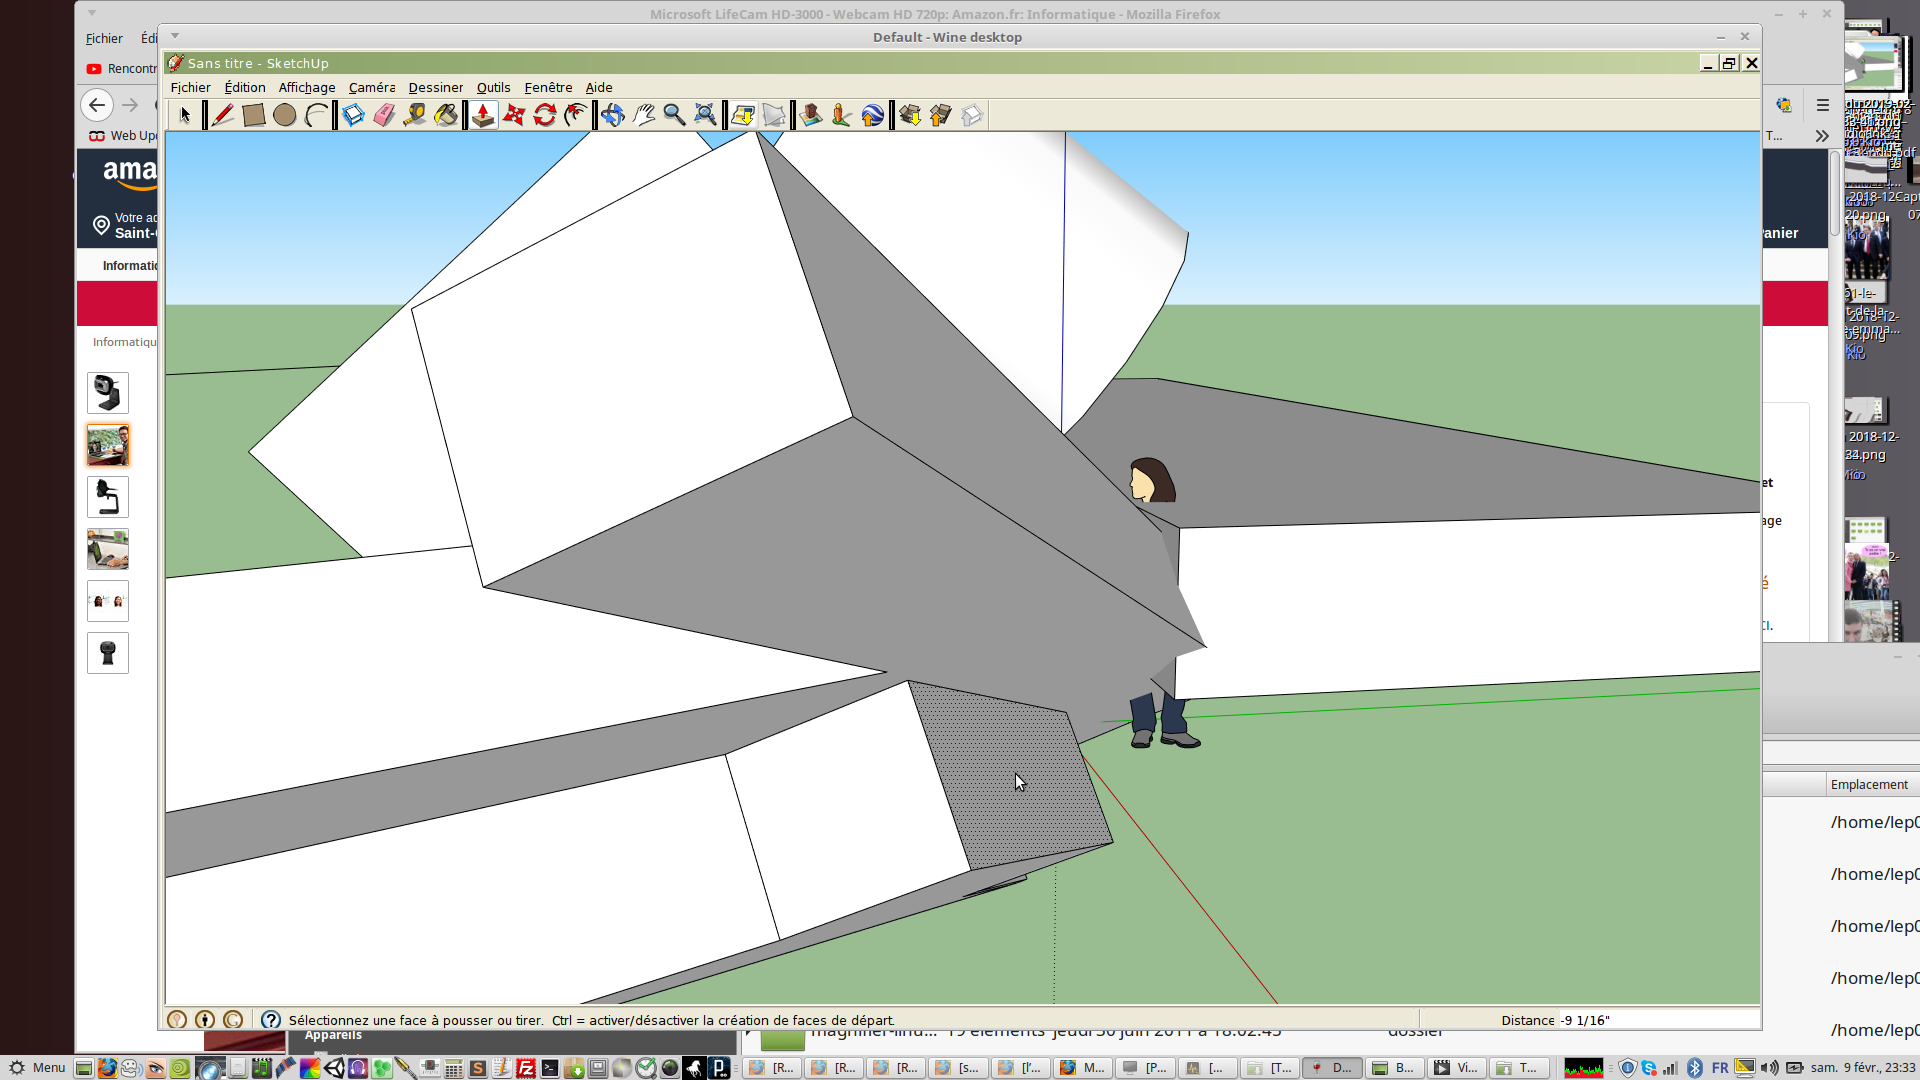Click the Firefox back arrow button
The height and width of the screenshot is (1080, 1920).
click(x=97, y=104)
